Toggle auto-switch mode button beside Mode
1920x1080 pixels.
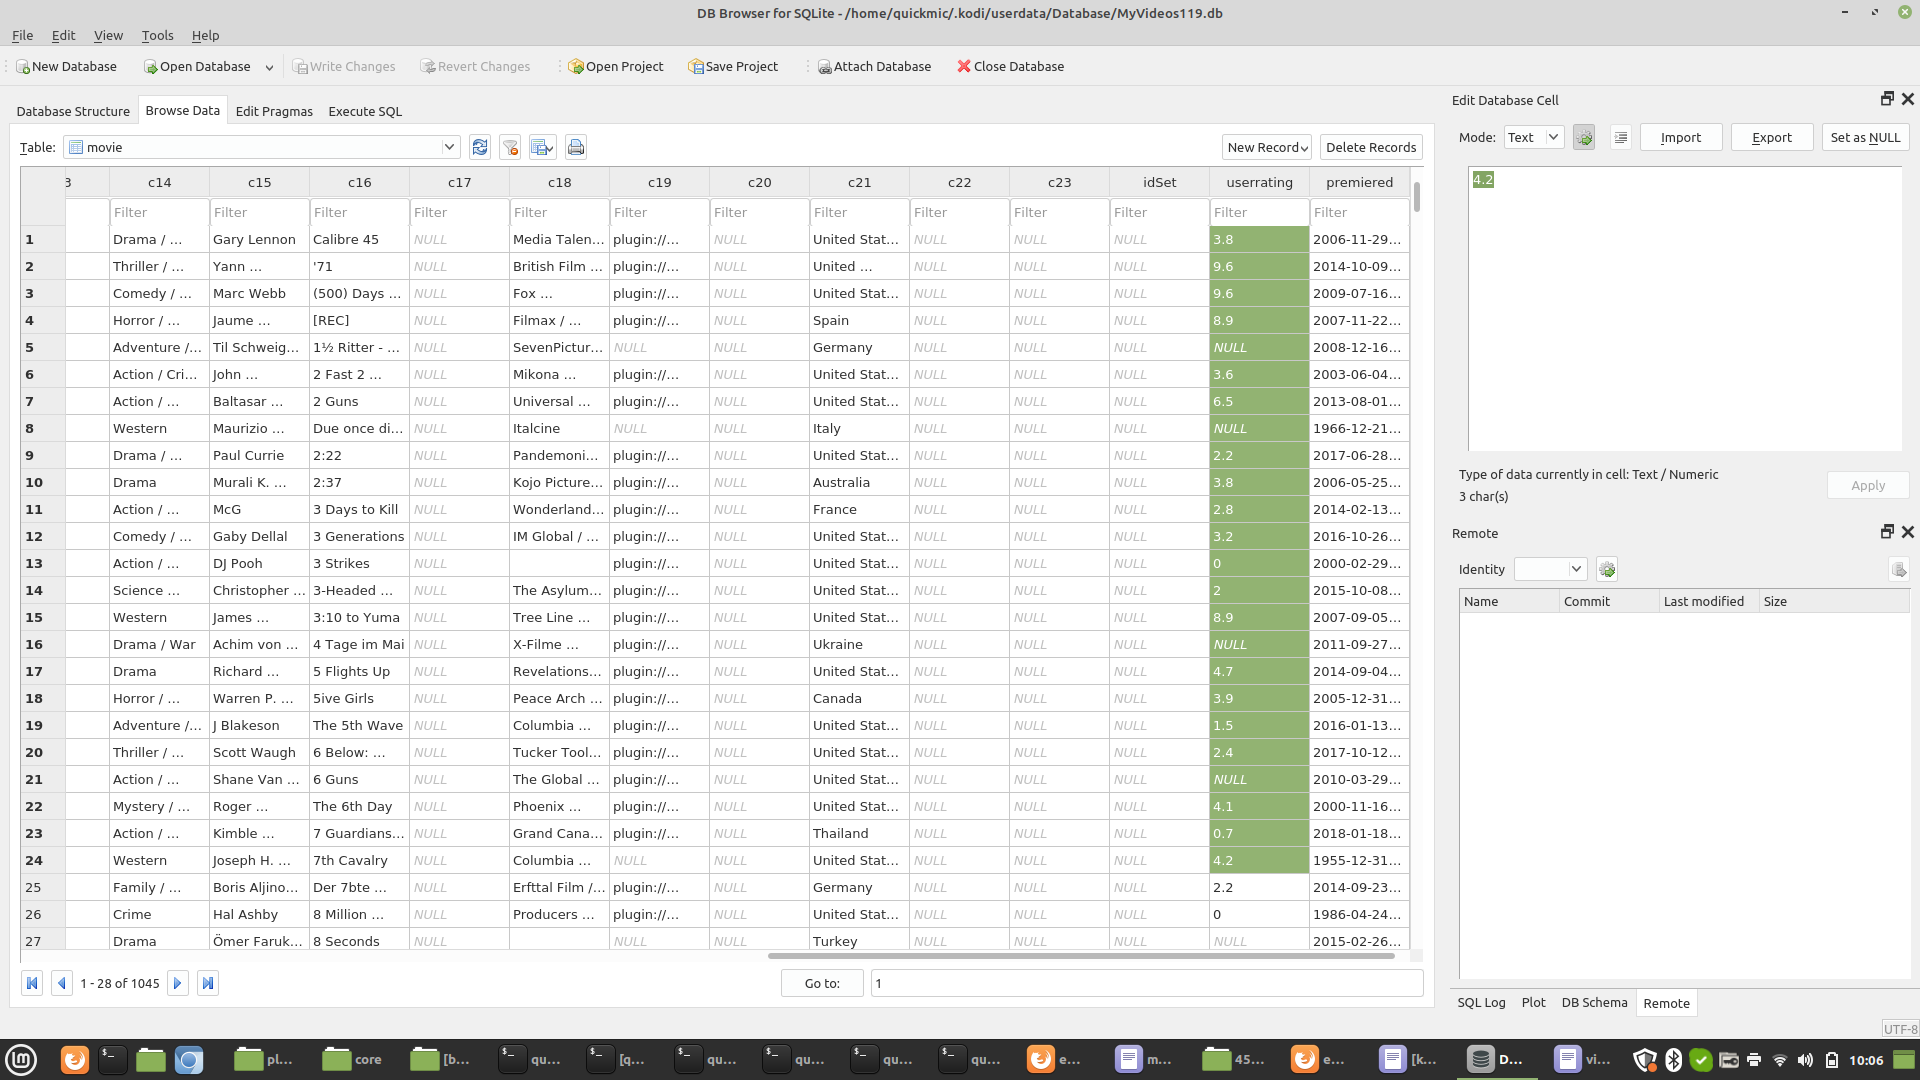[x=1584, y=137]
